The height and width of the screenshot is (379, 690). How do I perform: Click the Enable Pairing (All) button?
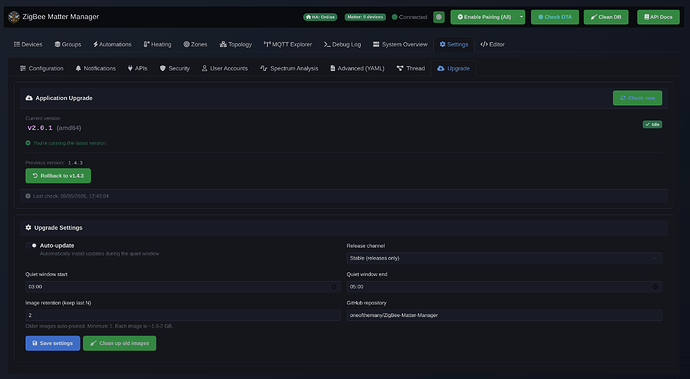point(484,17)
